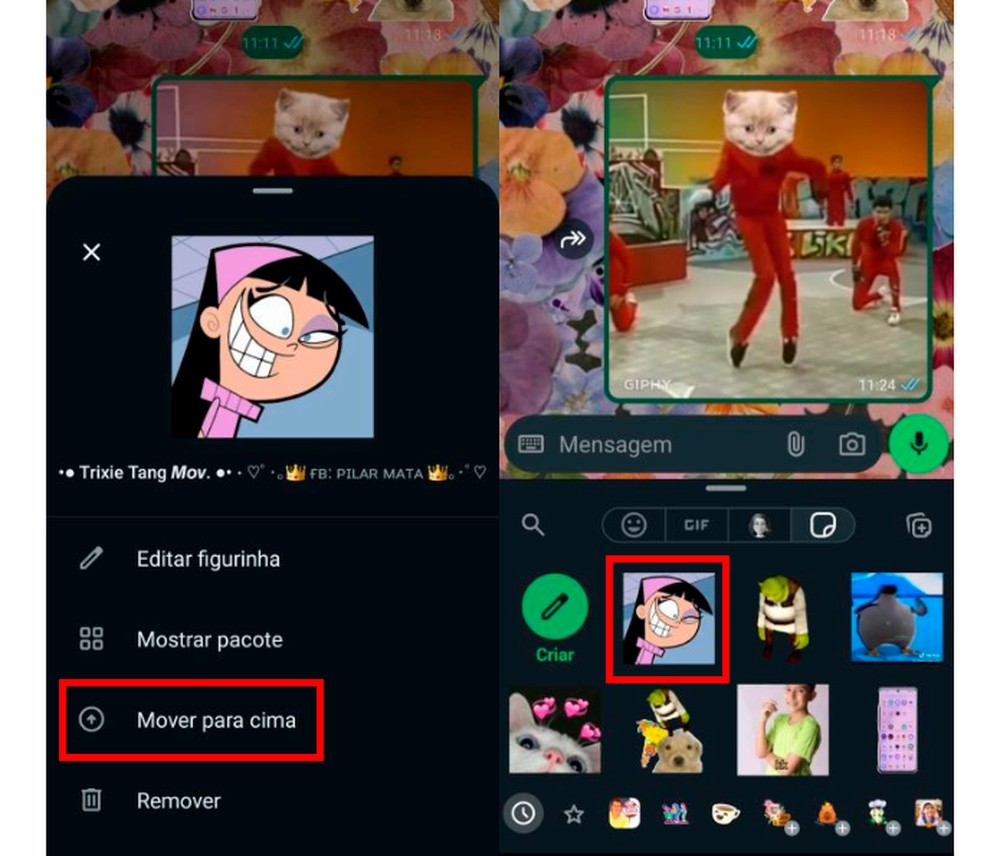Screen dimensions: 1000x856
Task: Search stickers with magnifier icon
Action: point(533,526)
